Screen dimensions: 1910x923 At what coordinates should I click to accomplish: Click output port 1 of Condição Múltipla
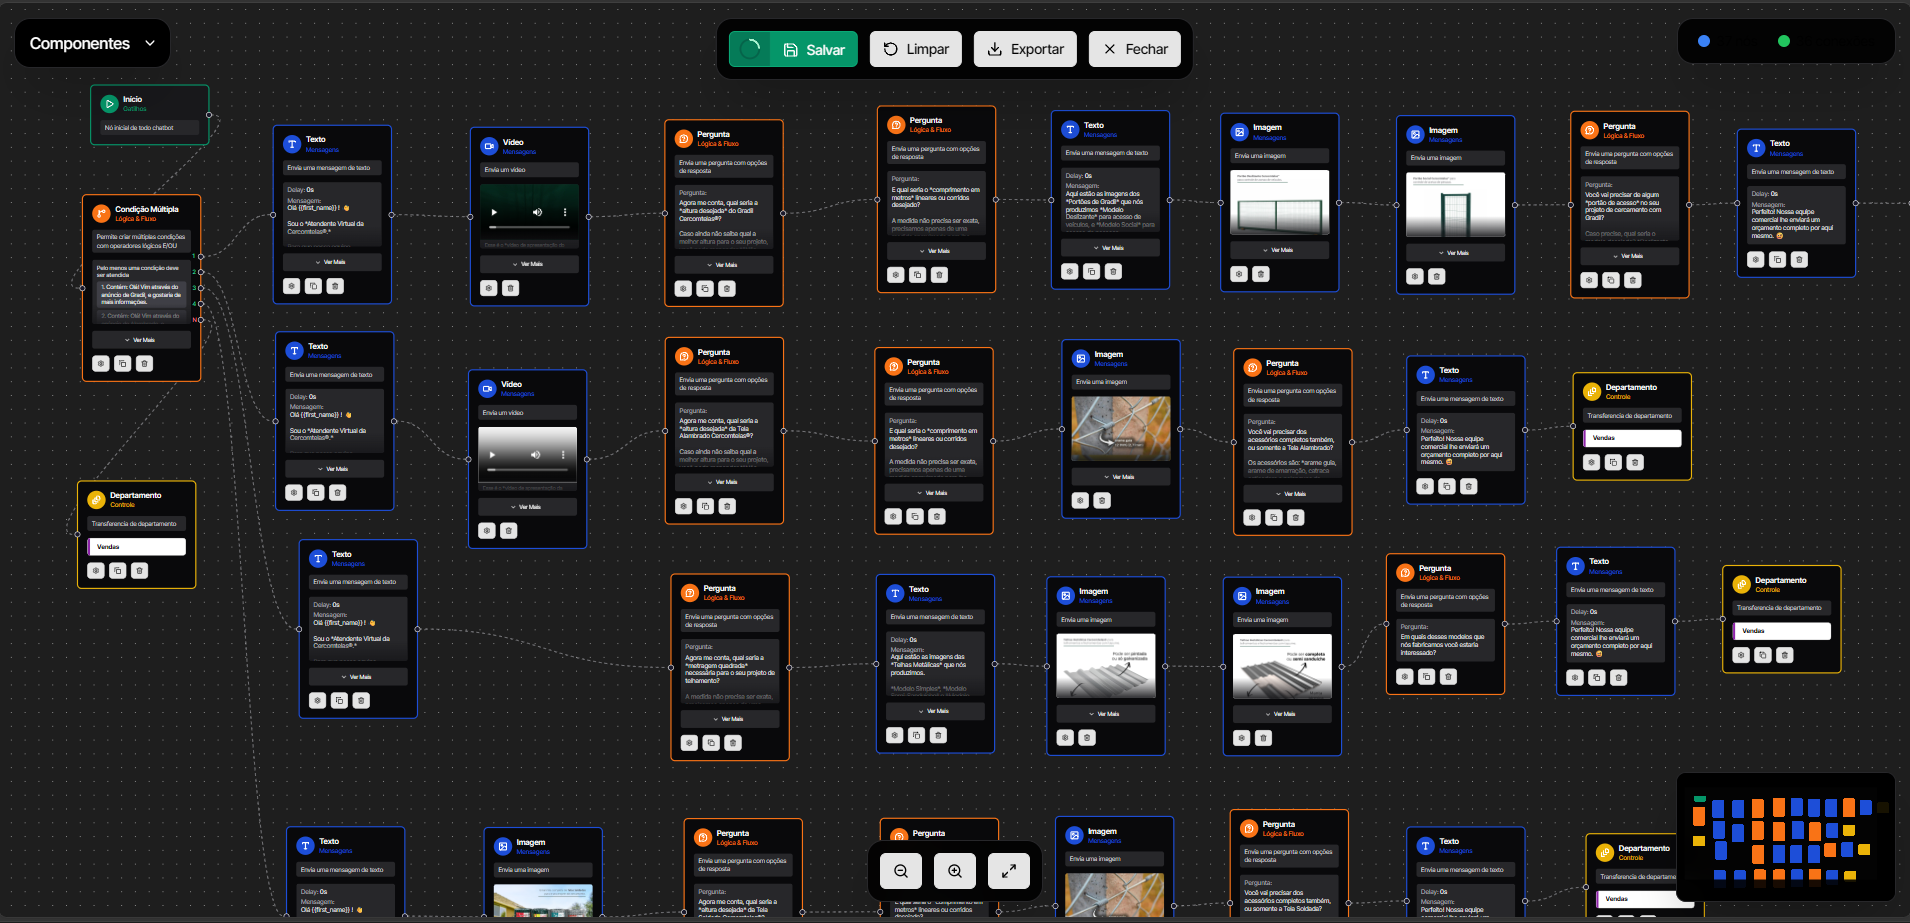point(201,256)
